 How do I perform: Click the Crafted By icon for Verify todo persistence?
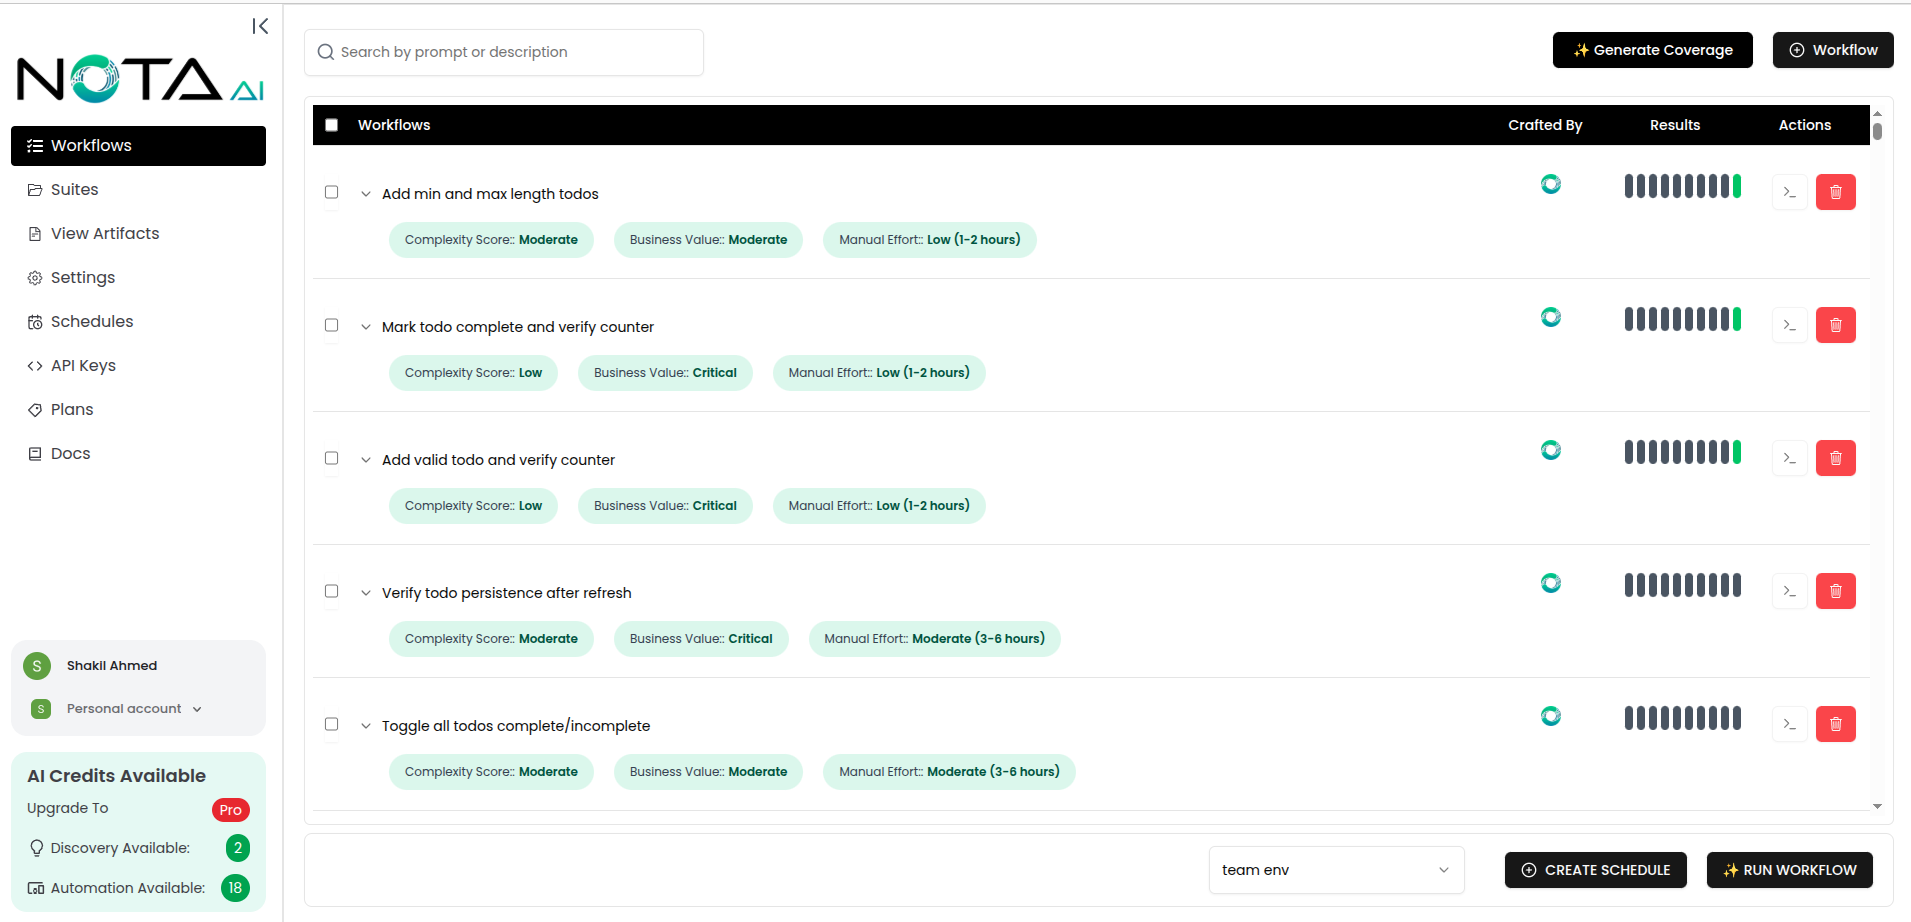pos(1551,583)
